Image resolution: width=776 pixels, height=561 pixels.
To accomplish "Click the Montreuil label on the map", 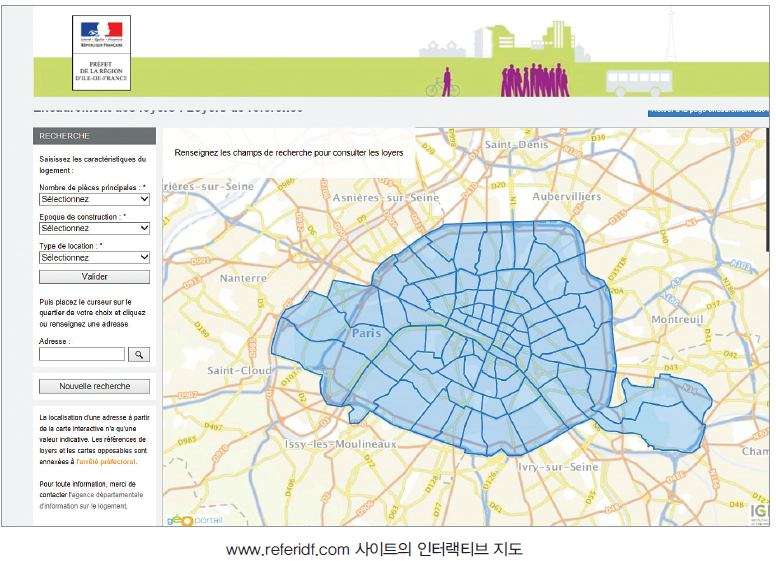I will pos(677,319).
